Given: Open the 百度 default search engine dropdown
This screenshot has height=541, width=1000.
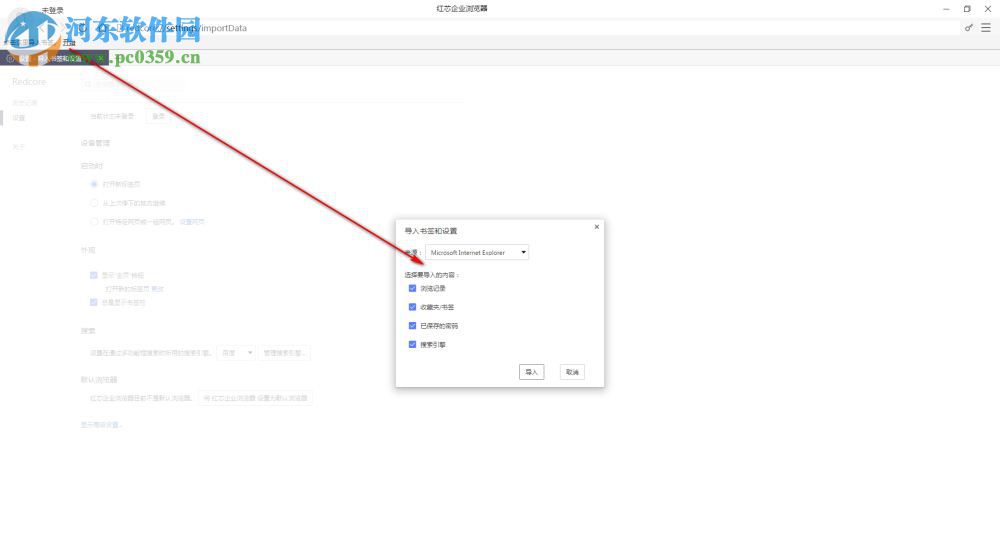Looking at the screenshot, I should [x=236, y=352].
